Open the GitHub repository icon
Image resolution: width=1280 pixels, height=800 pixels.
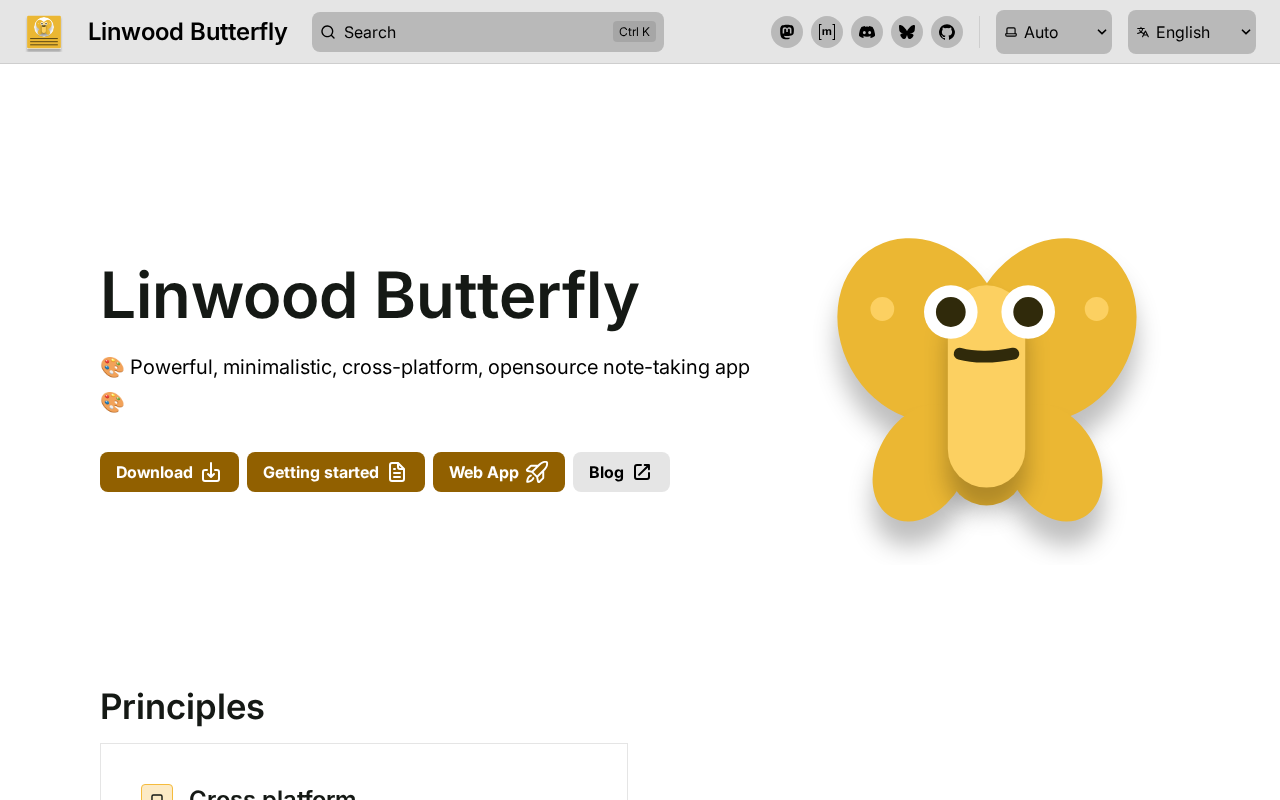[947, 32]
